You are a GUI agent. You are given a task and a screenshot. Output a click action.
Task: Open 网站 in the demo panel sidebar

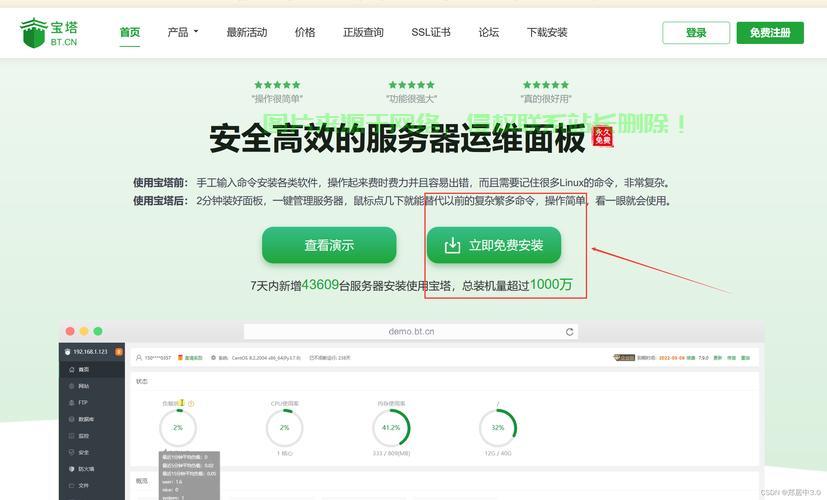point(92,386)
